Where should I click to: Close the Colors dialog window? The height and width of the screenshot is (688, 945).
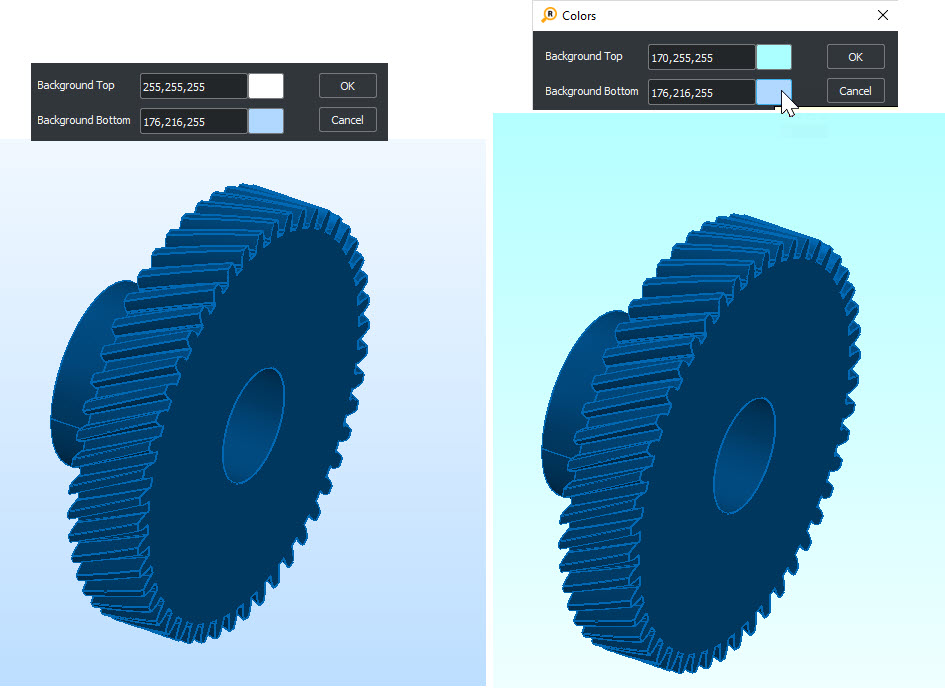pos(882,15)
